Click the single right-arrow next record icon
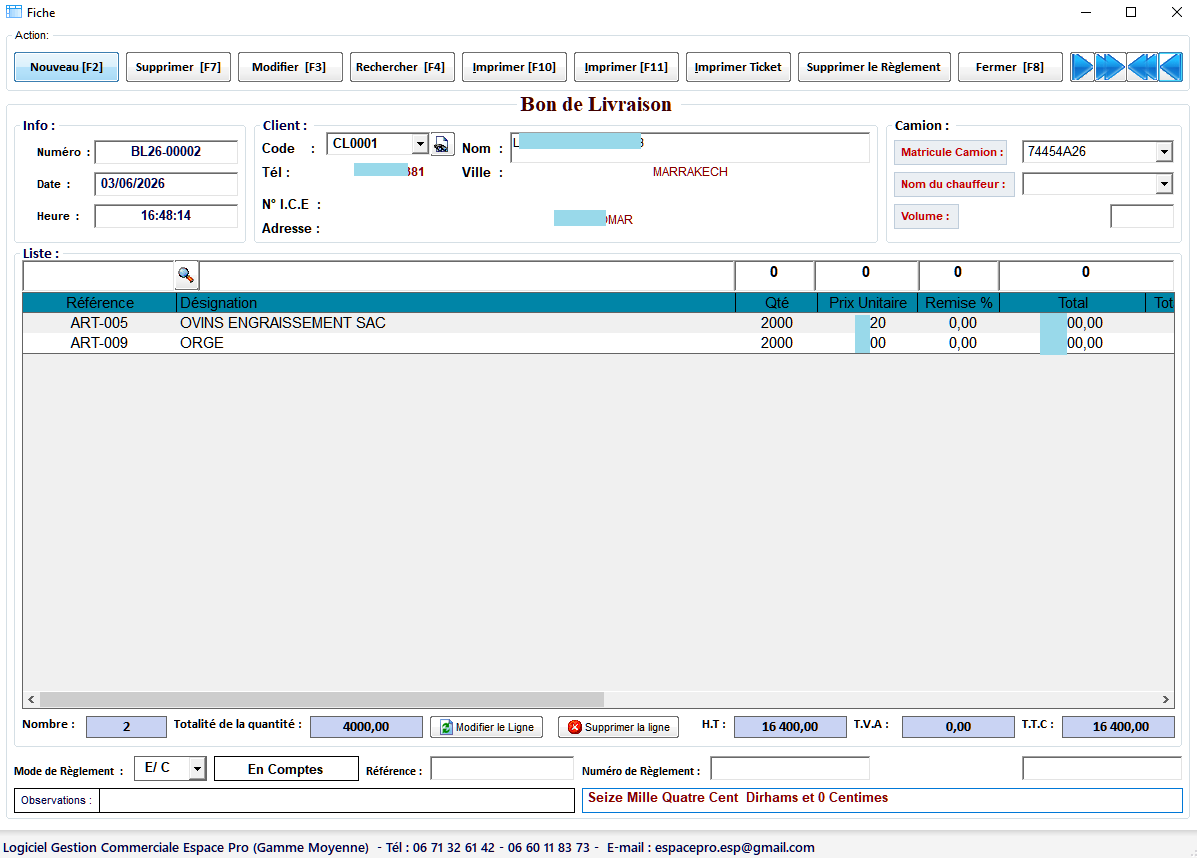 tap(1082, 67)
